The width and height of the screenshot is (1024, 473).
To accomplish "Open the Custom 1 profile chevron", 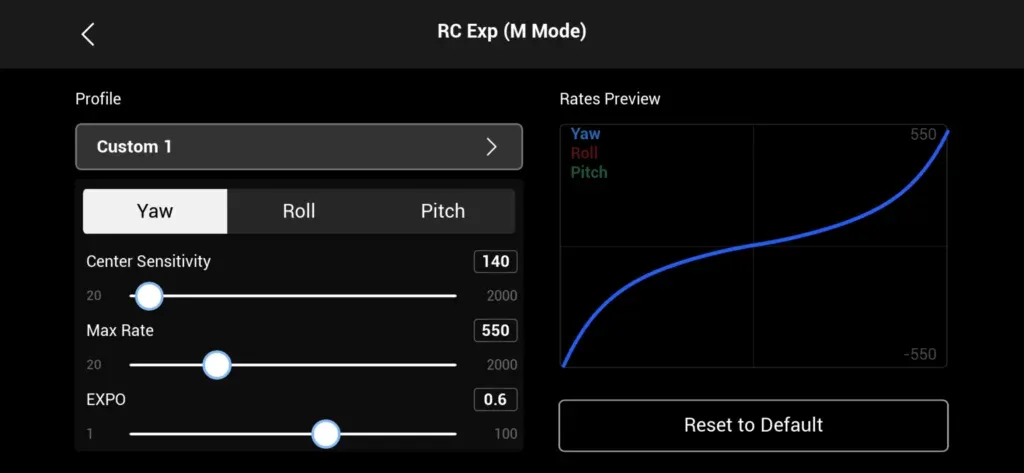I will (x=491, y=147).
